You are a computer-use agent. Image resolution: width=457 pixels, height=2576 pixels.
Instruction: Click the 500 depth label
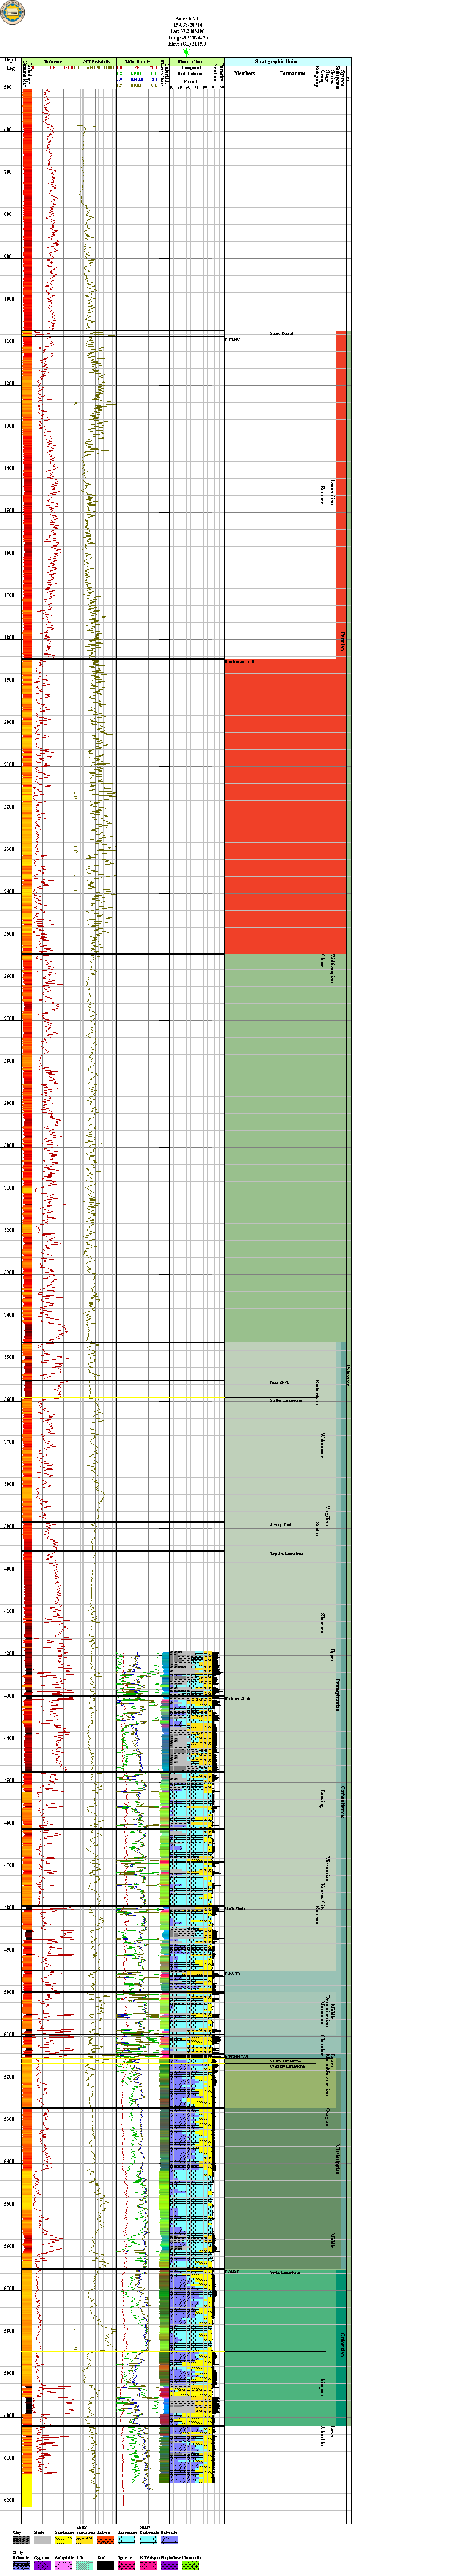(x=8, y=88)
